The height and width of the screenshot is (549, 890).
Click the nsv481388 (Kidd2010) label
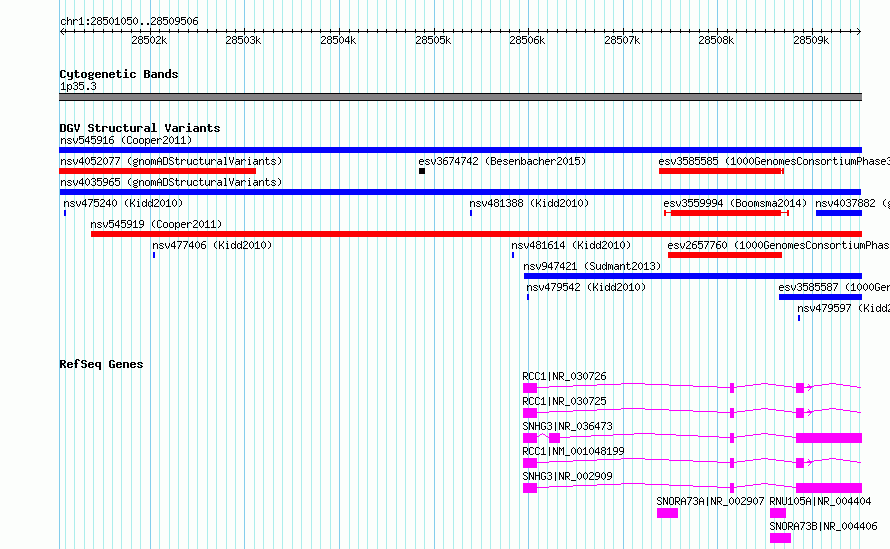529,203
